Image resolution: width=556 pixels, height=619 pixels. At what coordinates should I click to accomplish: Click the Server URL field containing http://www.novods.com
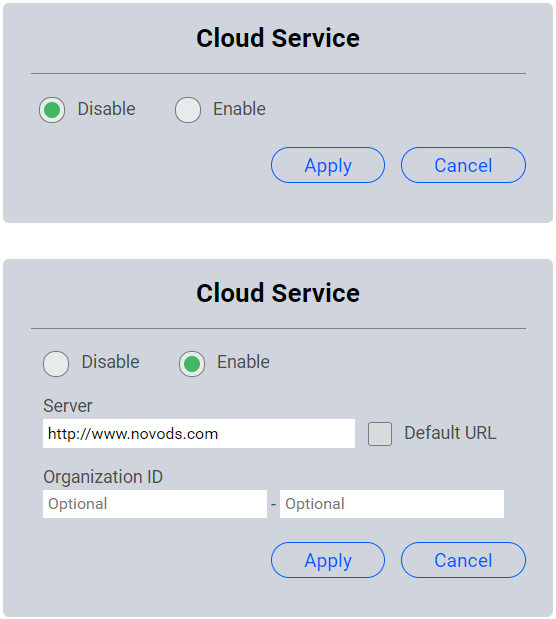(x=199, y=433)
